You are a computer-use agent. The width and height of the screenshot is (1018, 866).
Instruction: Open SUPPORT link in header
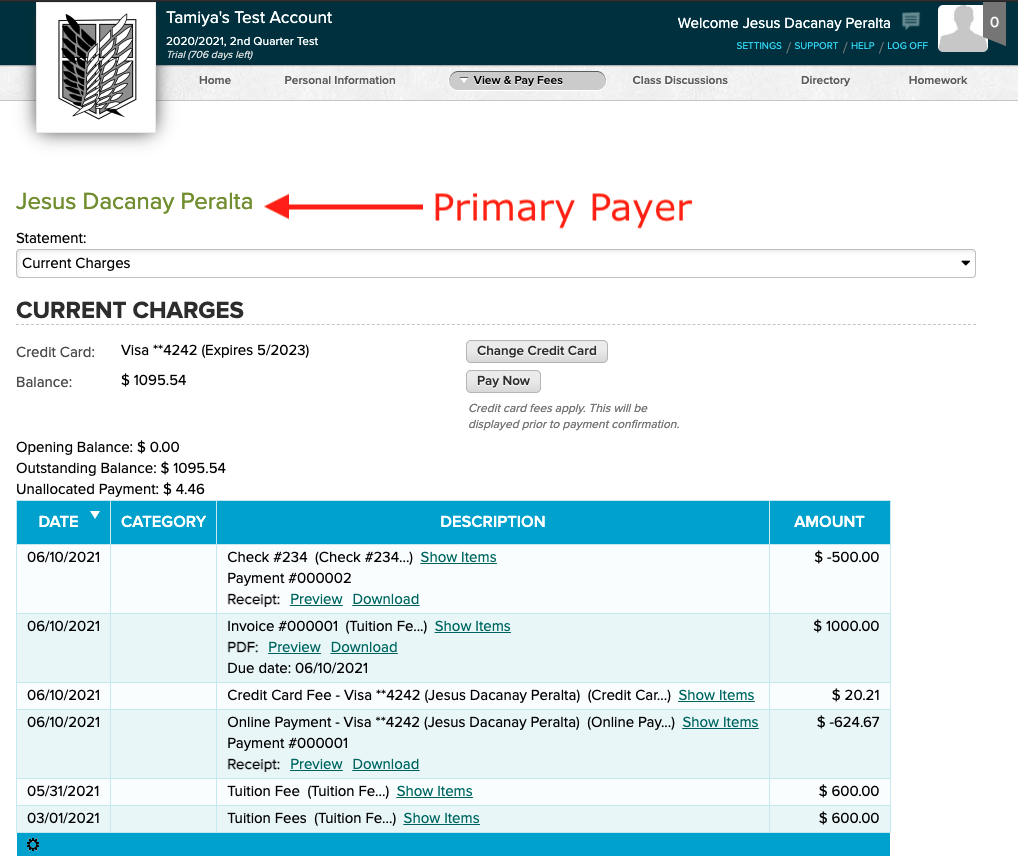(x=816, y=46)
